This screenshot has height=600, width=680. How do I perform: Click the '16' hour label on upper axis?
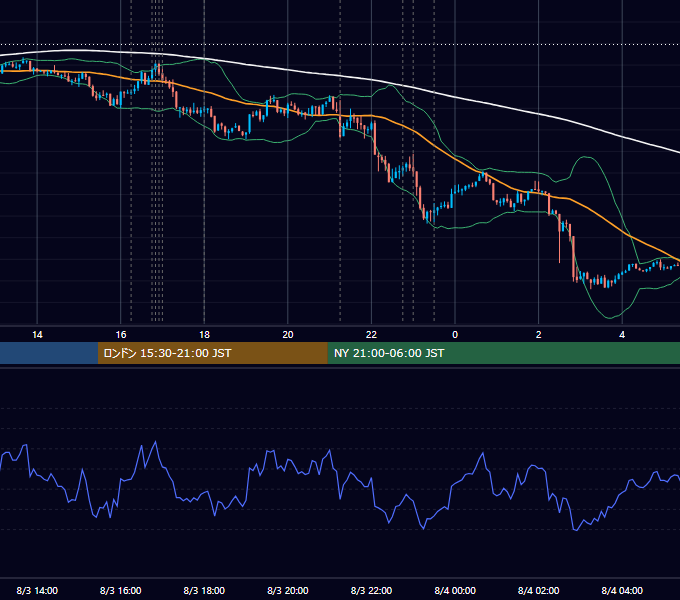[121, 335]
